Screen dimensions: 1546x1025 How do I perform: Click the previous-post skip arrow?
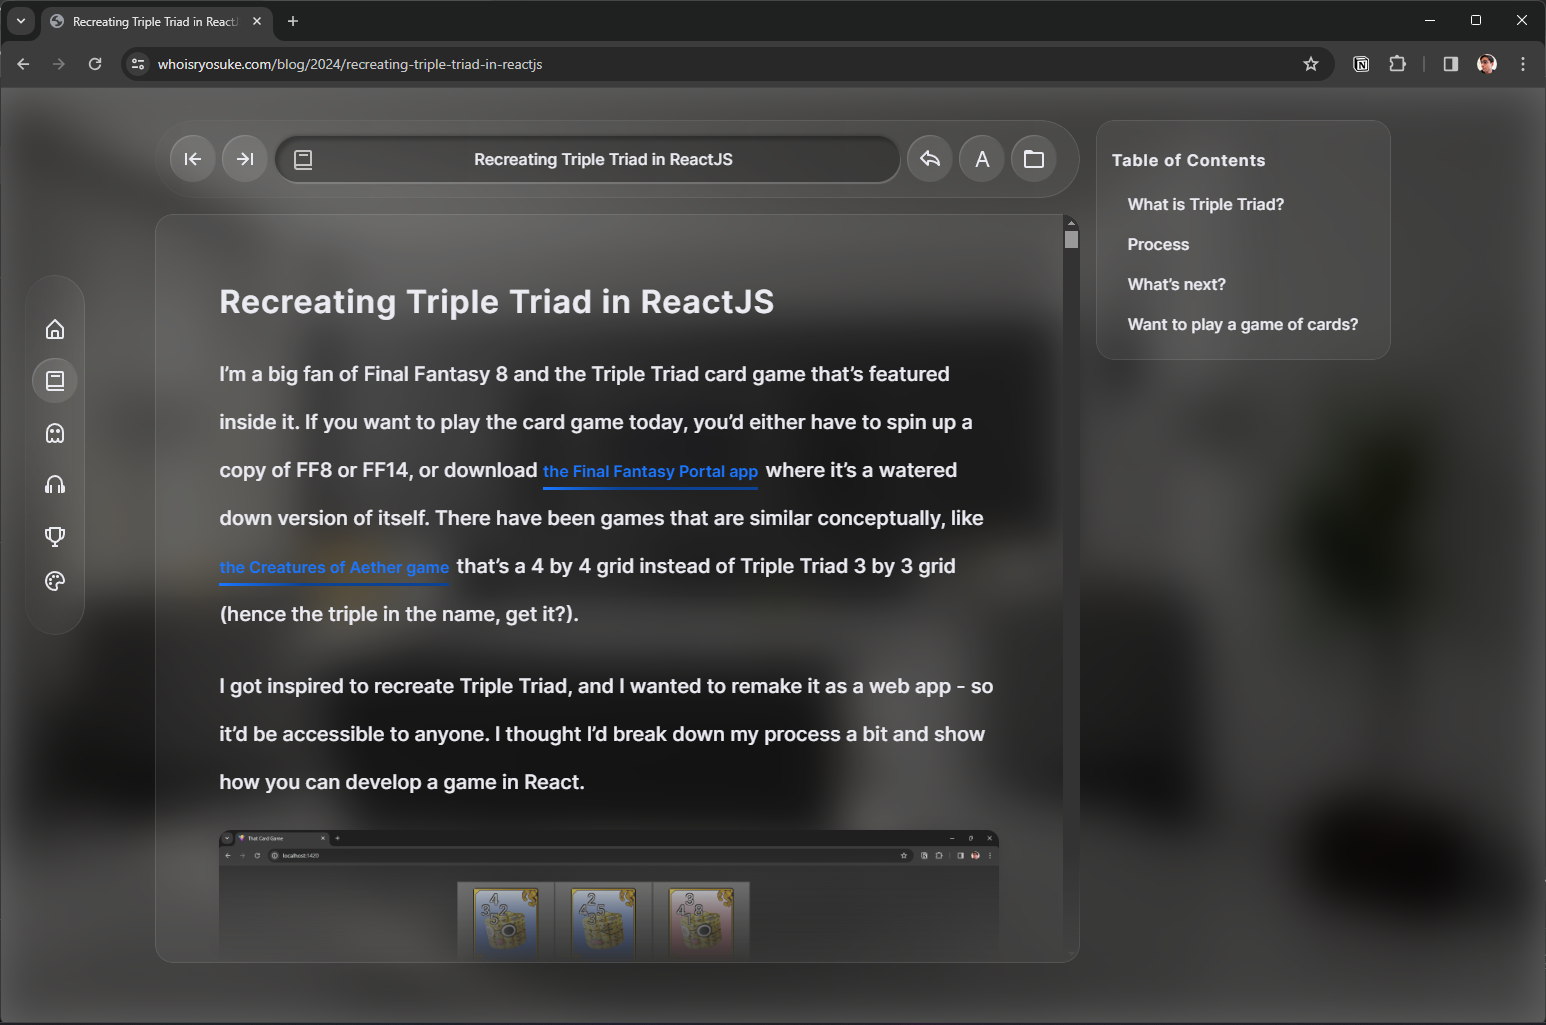pos(192,158)
